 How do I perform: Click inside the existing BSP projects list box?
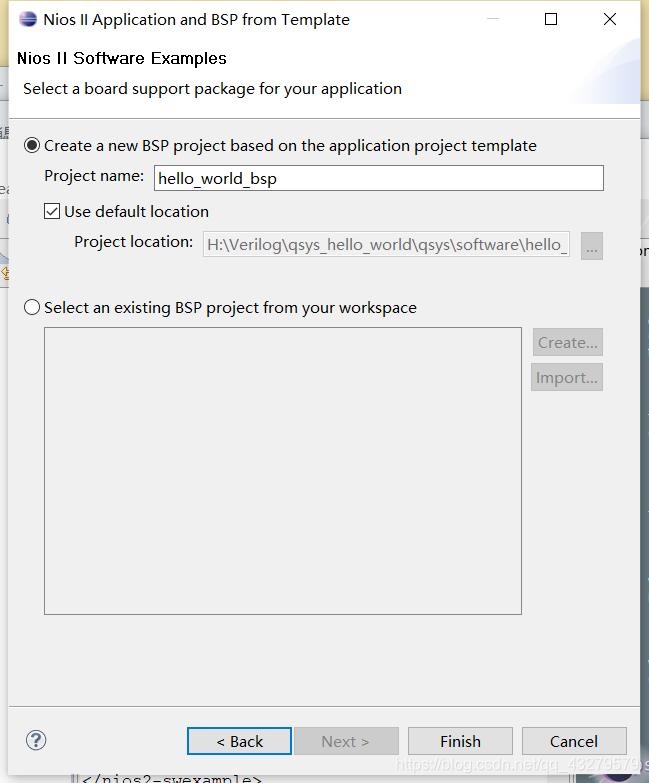[283, 471]
